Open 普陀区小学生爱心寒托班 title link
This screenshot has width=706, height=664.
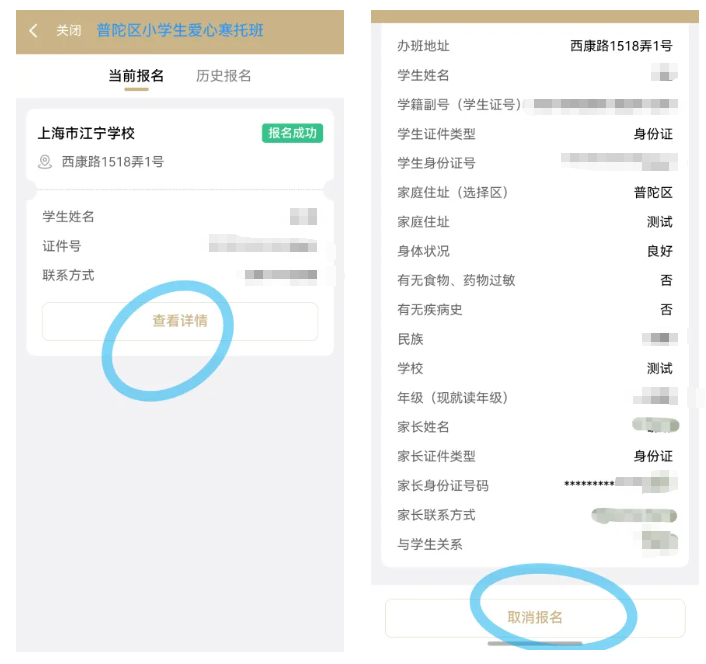[180, 30]
